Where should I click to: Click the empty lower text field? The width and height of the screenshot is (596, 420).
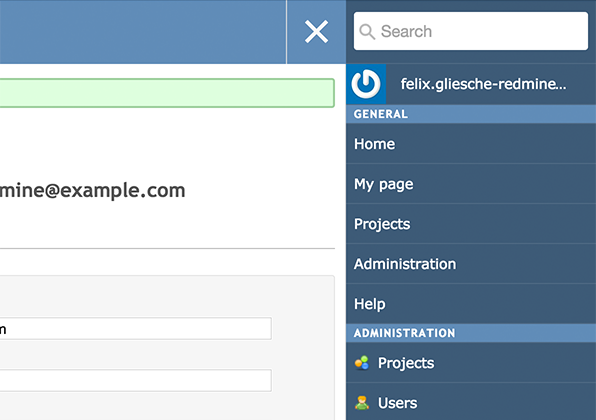tap(136, 380)
